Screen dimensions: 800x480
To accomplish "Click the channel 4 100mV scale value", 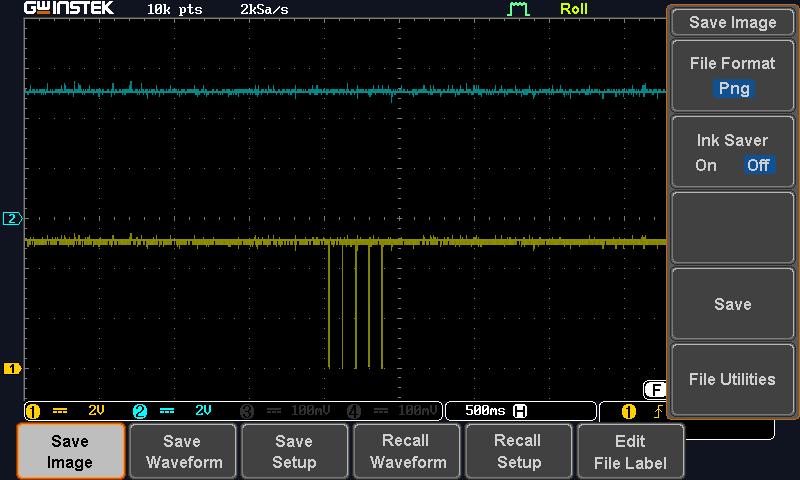I will tap(417, 411).
